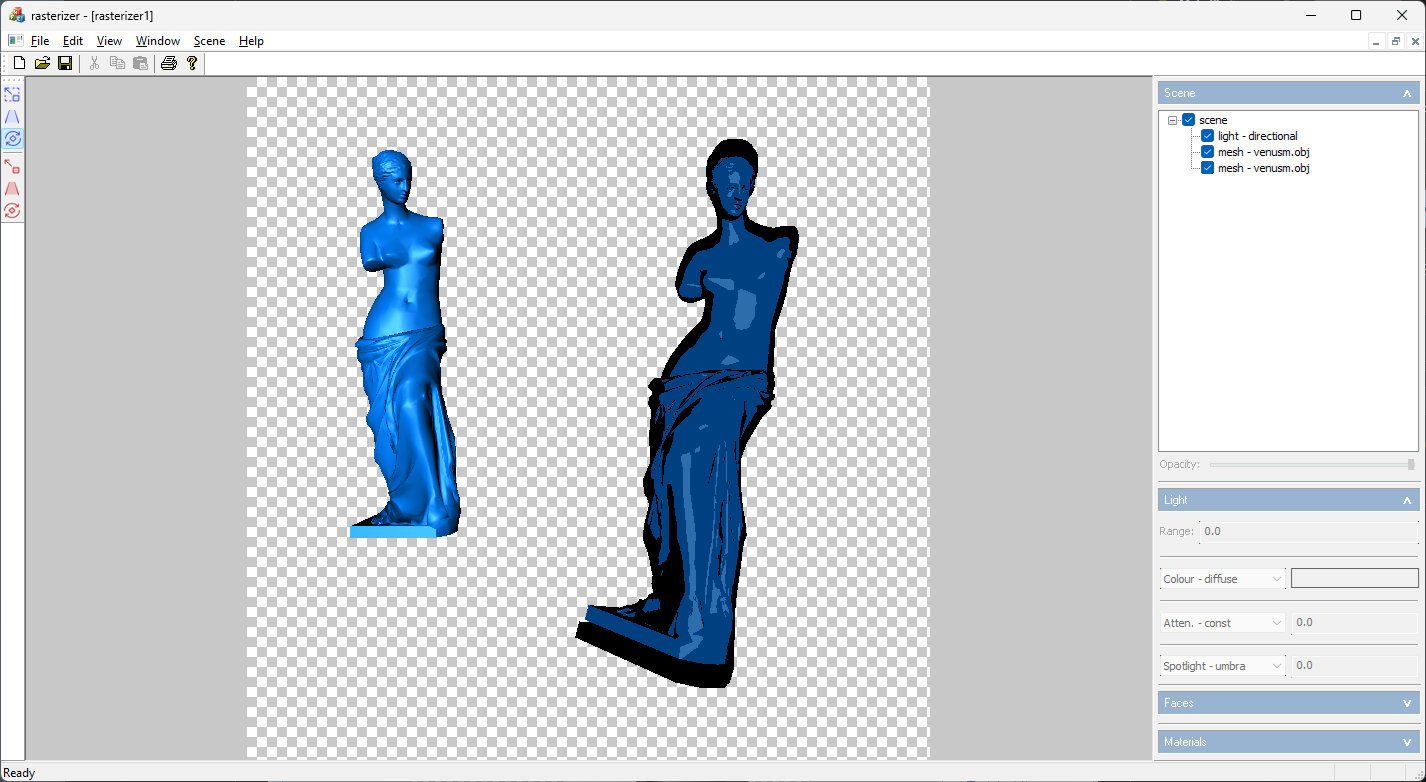The height and width of the screenshot is (782, 1426).
Task: Restore the inner rasterizer1 document window
Action: click(x=1395, y=41)
